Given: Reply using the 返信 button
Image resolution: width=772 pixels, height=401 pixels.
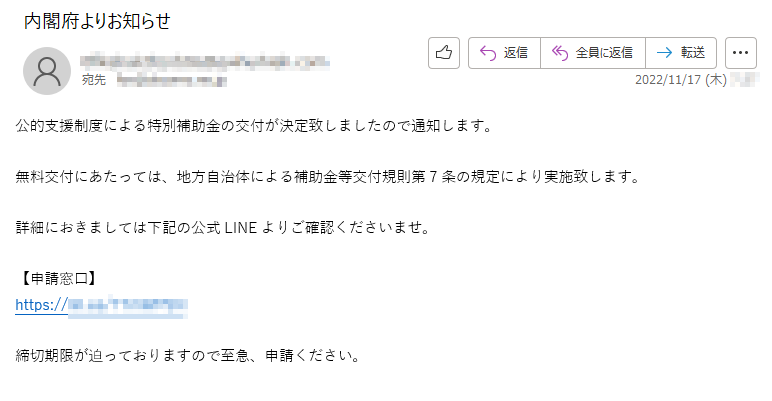Looking at the screenshot, I should click(504, 53).
